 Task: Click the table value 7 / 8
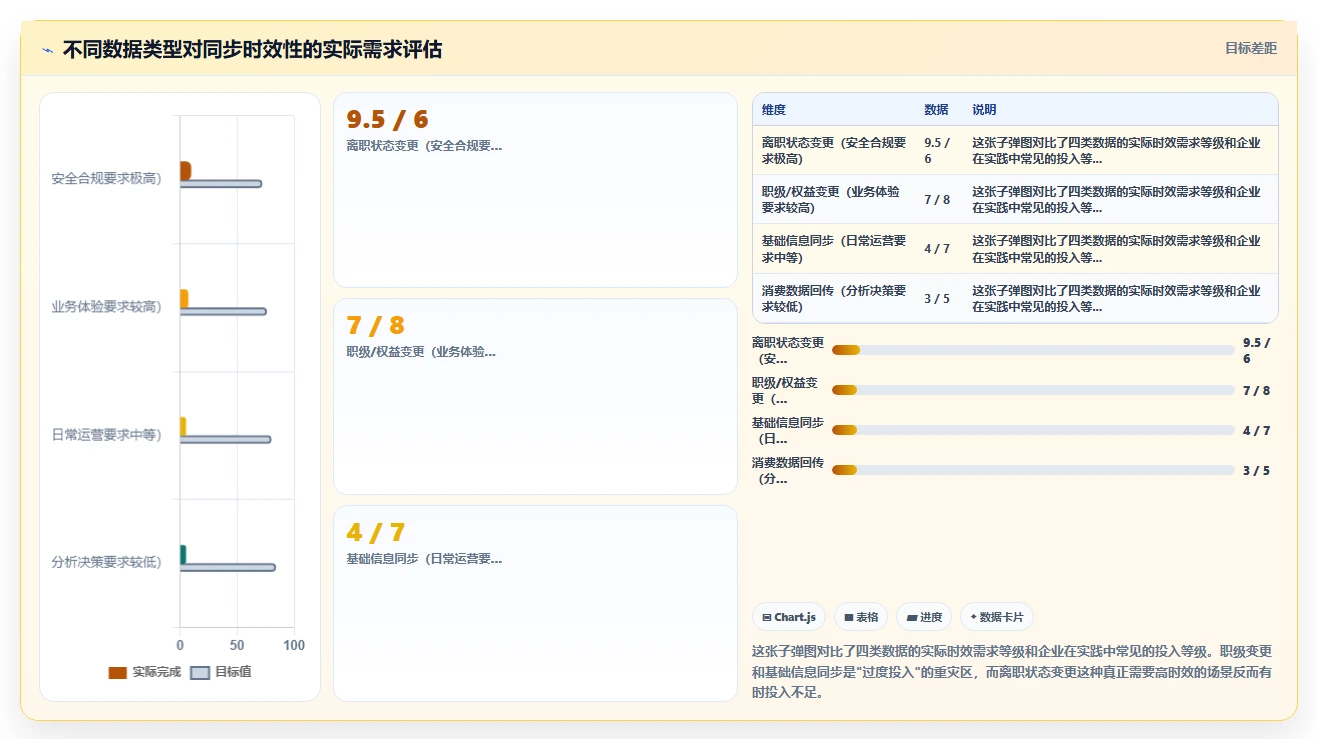937,200
